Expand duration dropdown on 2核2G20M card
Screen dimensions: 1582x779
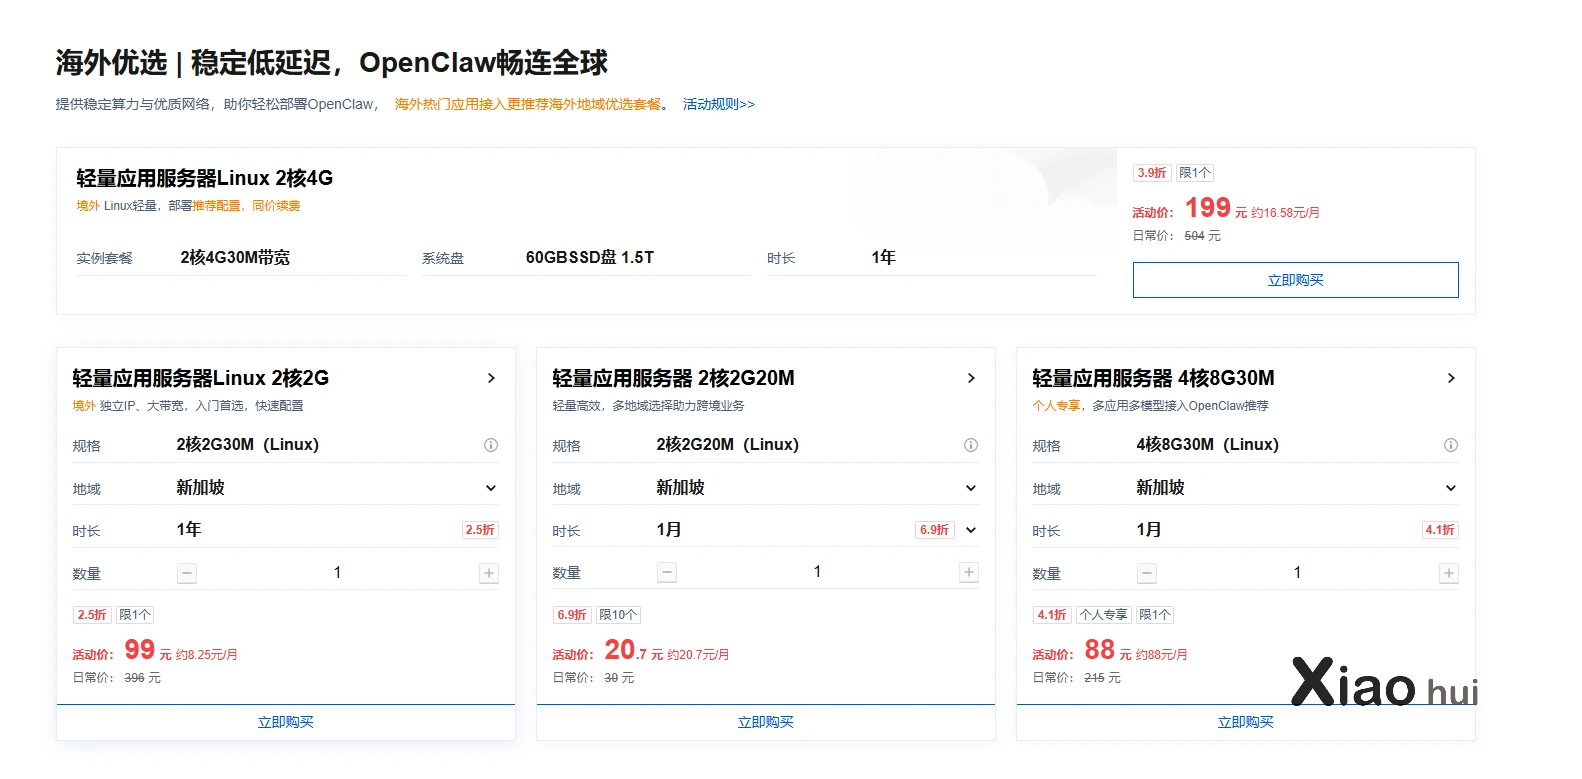click(x=971, y=530)
